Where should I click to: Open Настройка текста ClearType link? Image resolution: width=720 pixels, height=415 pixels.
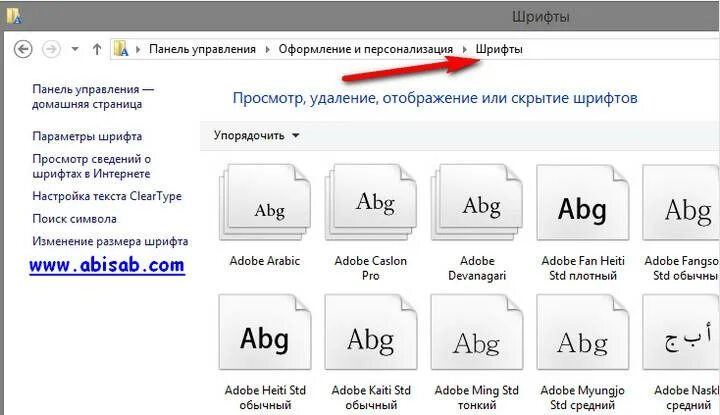(107, 196)
